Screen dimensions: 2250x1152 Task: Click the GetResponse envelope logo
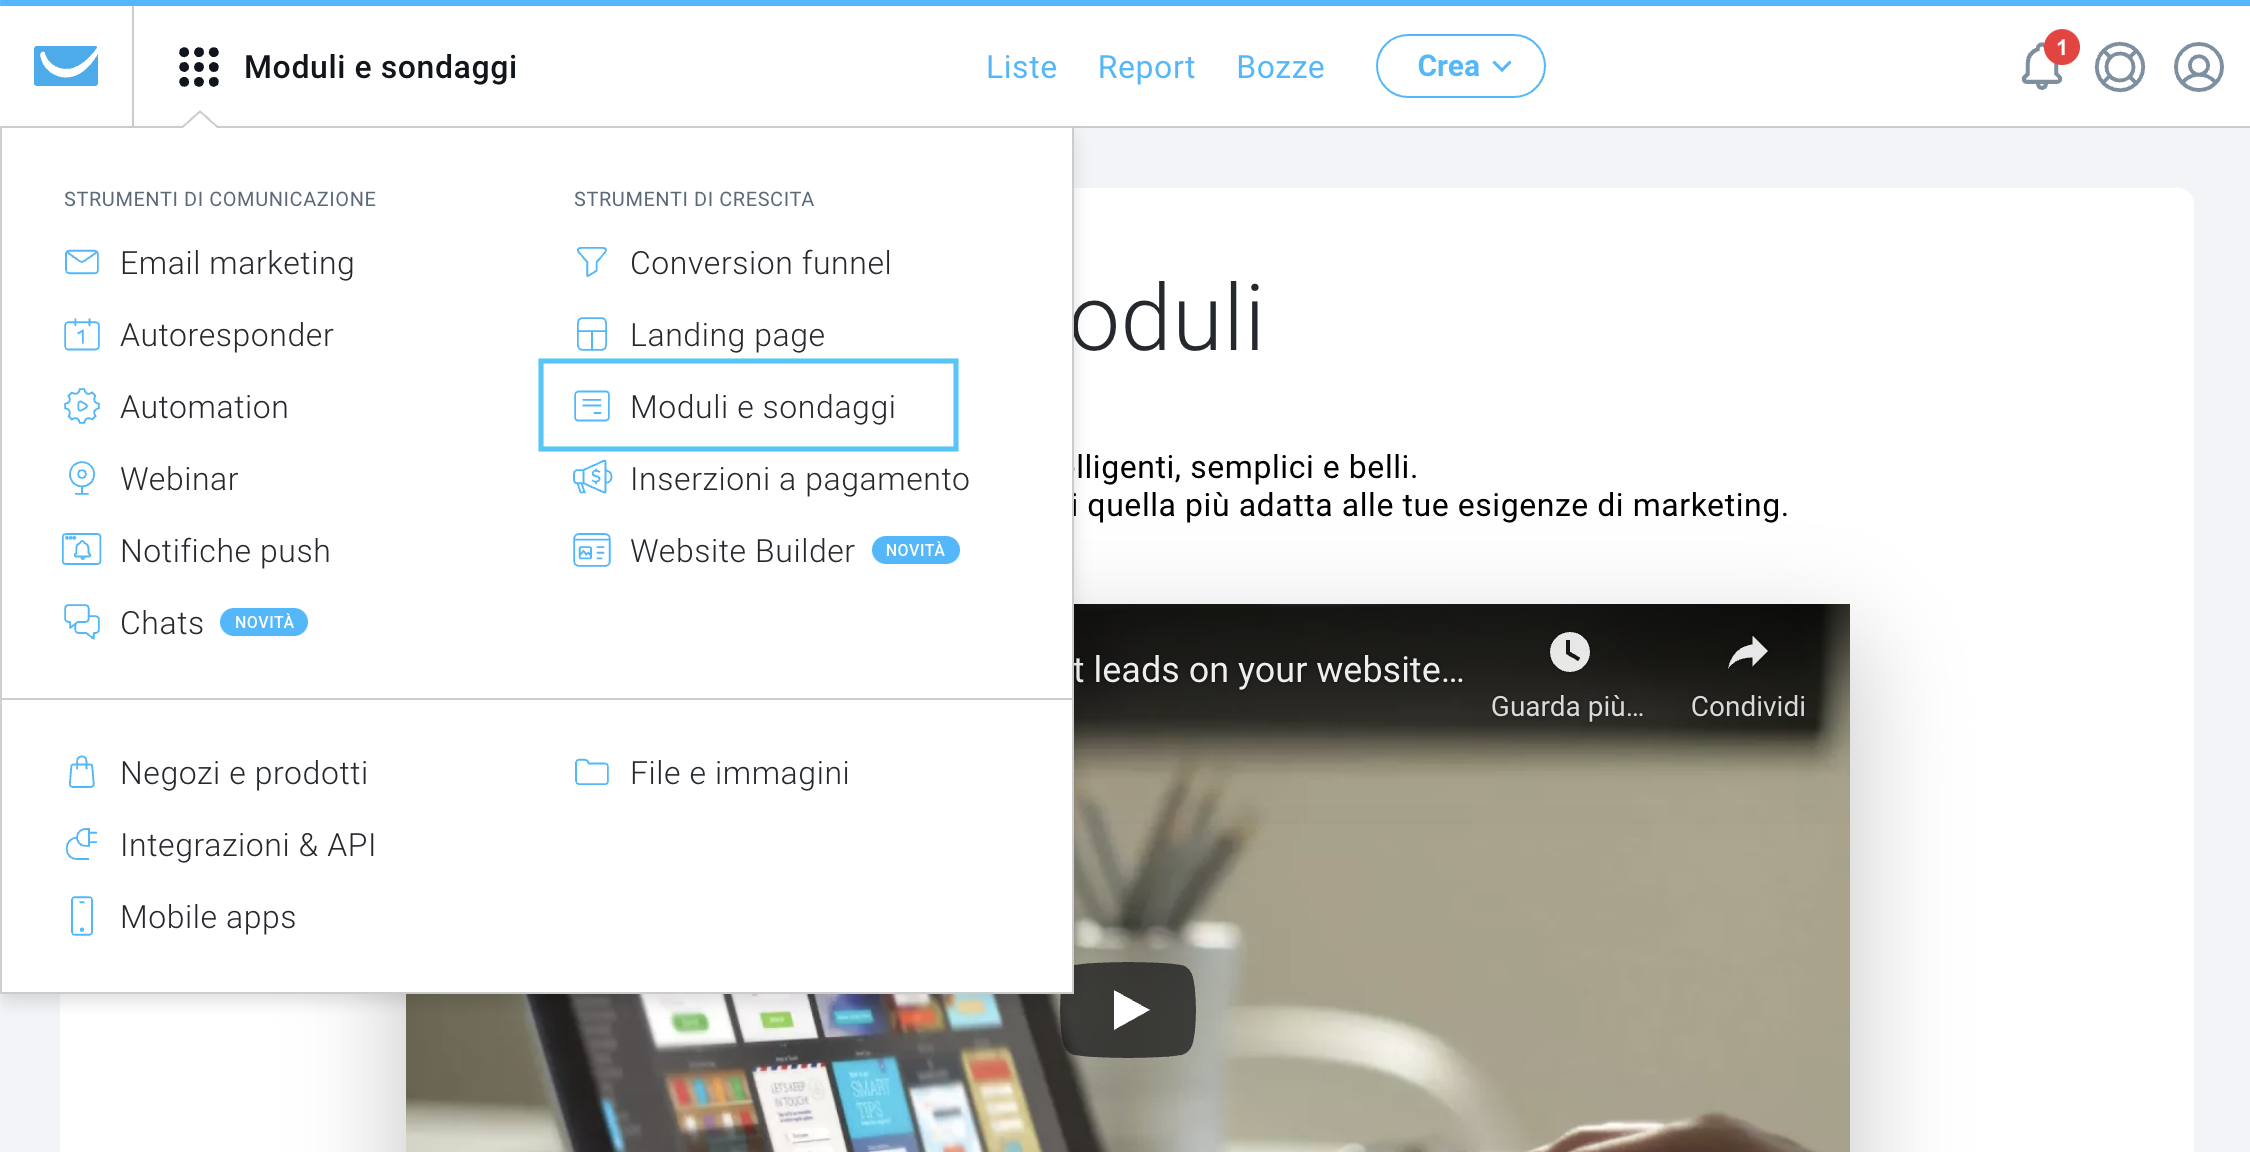click(x=66, y=66)
